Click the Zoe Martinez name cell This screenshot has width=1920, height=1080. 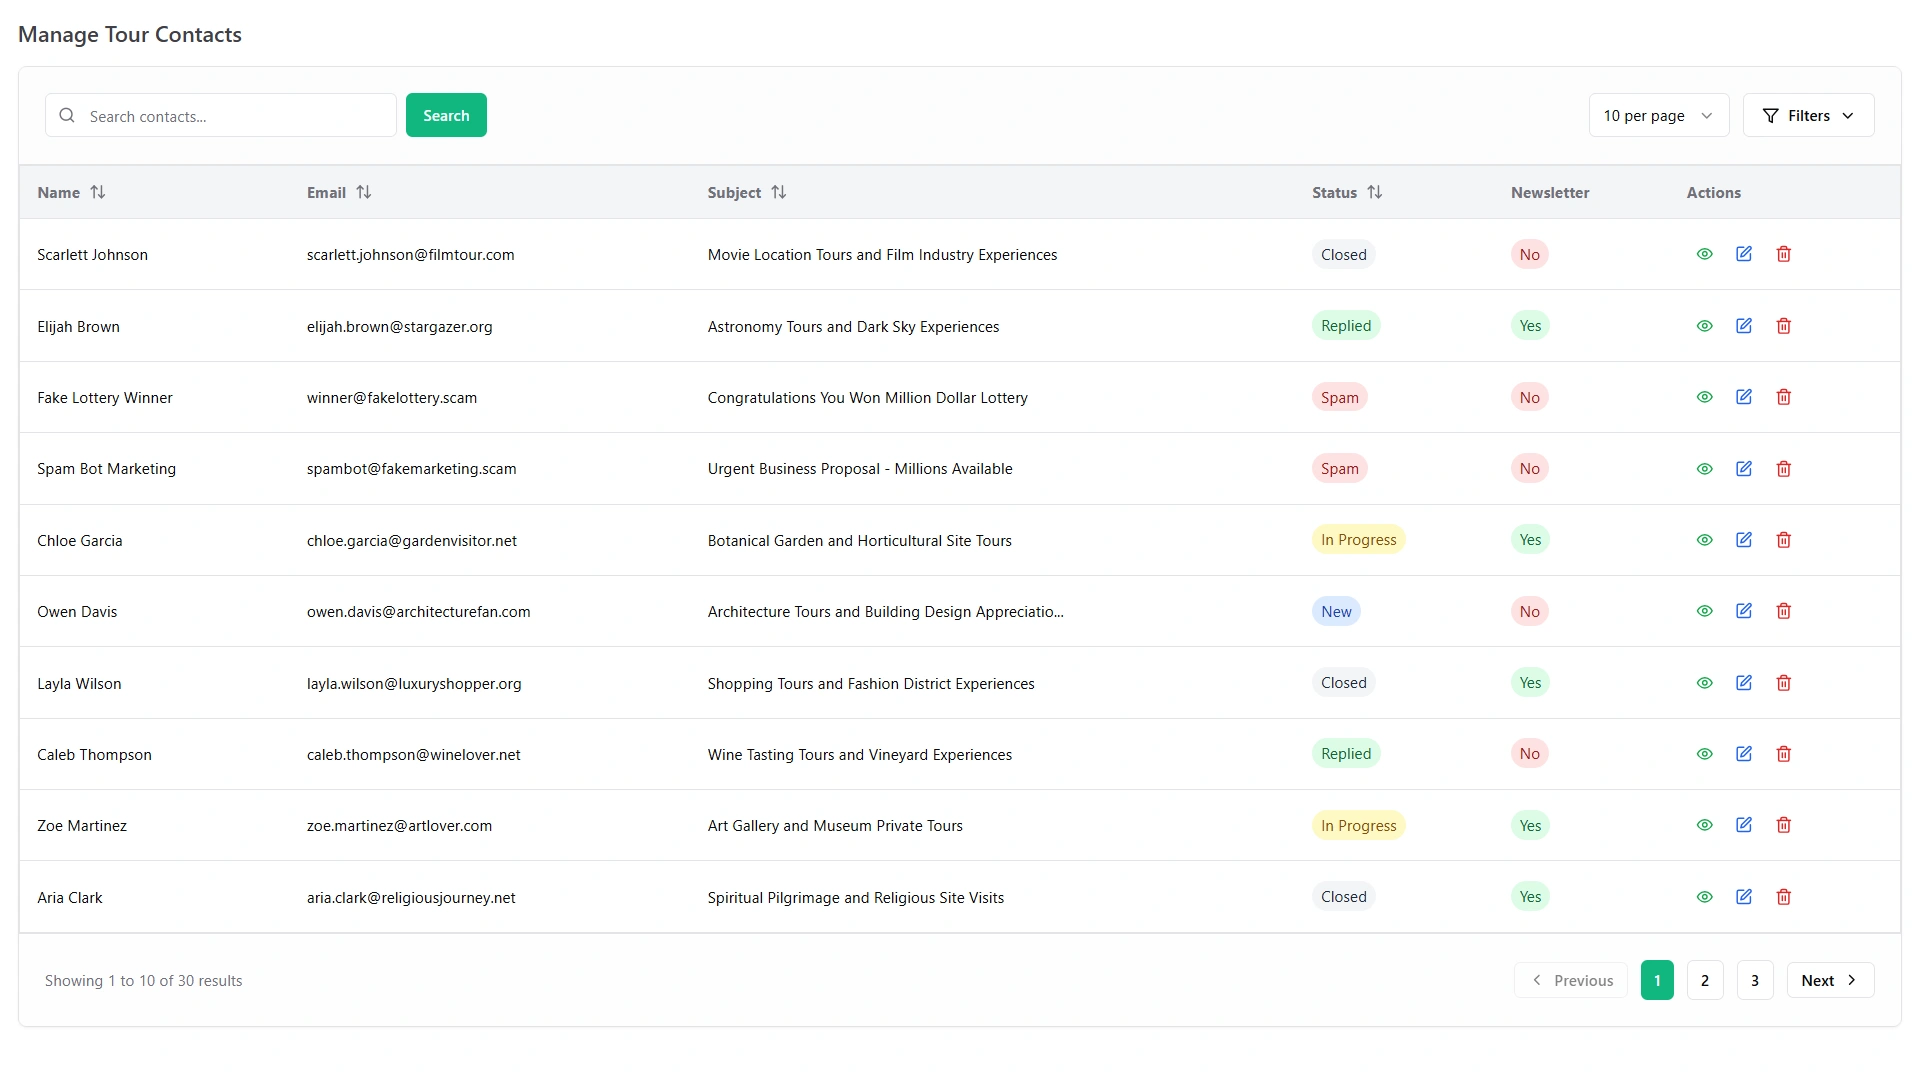[82, 826]
